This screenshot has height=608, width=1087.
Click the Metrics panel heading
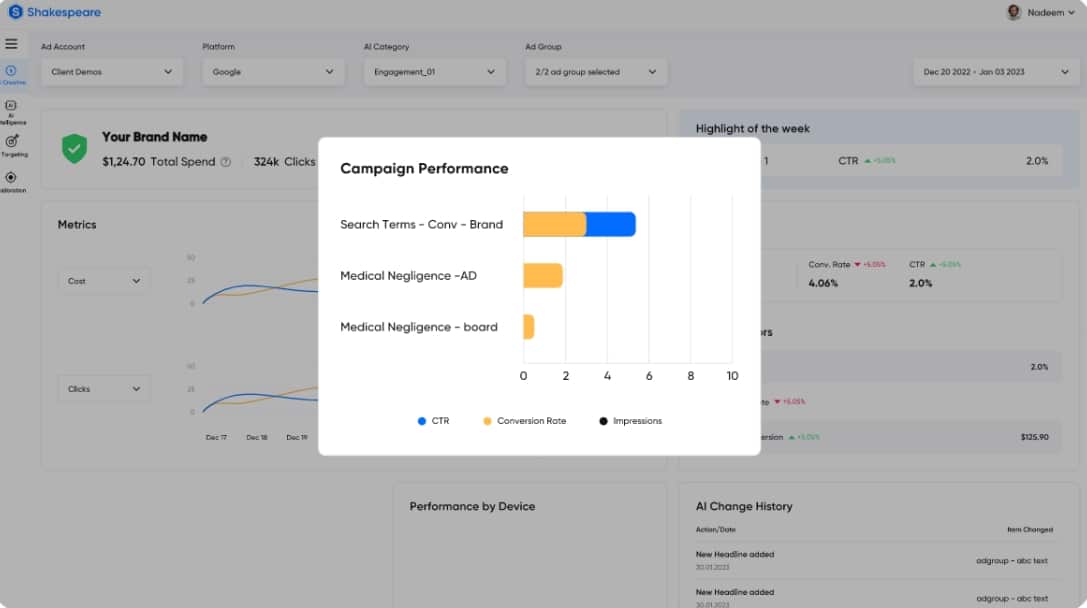pyautogui.click(x=77, y=225)
